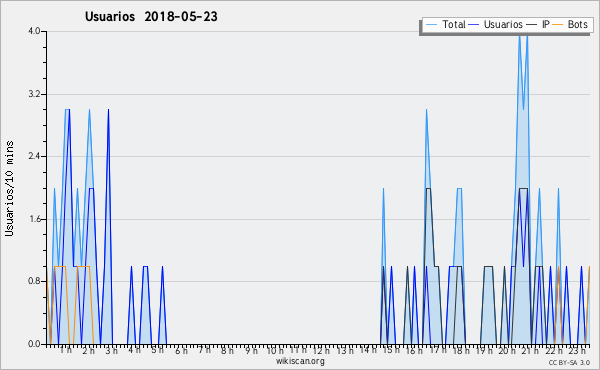Click the y-axis label 'Usuarios/10 mins'
Image resolution: width=600 pixels, height=370 pixels.
coord(9,188)
